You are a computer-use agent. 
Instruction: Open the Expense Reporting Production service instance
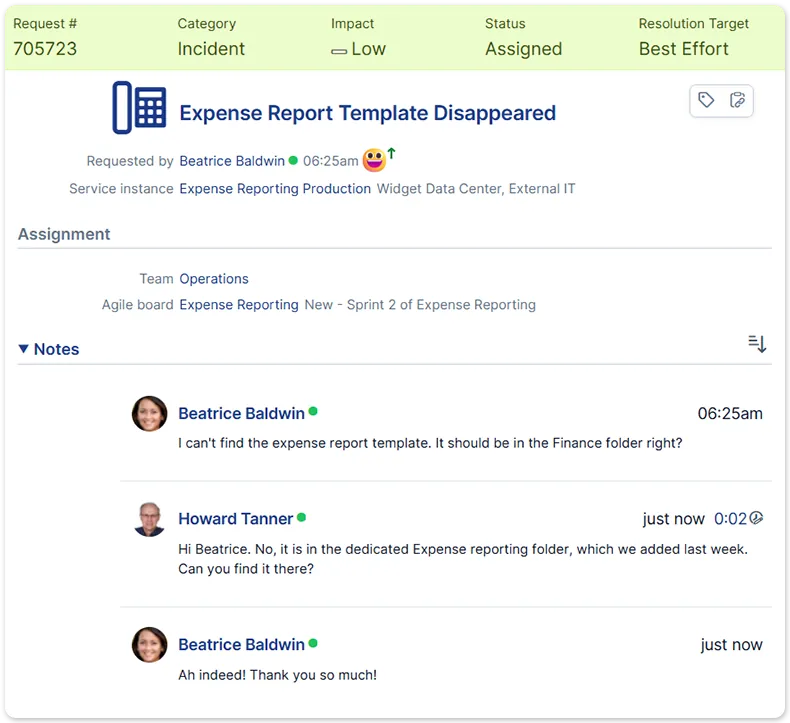(x=275, y=188)
